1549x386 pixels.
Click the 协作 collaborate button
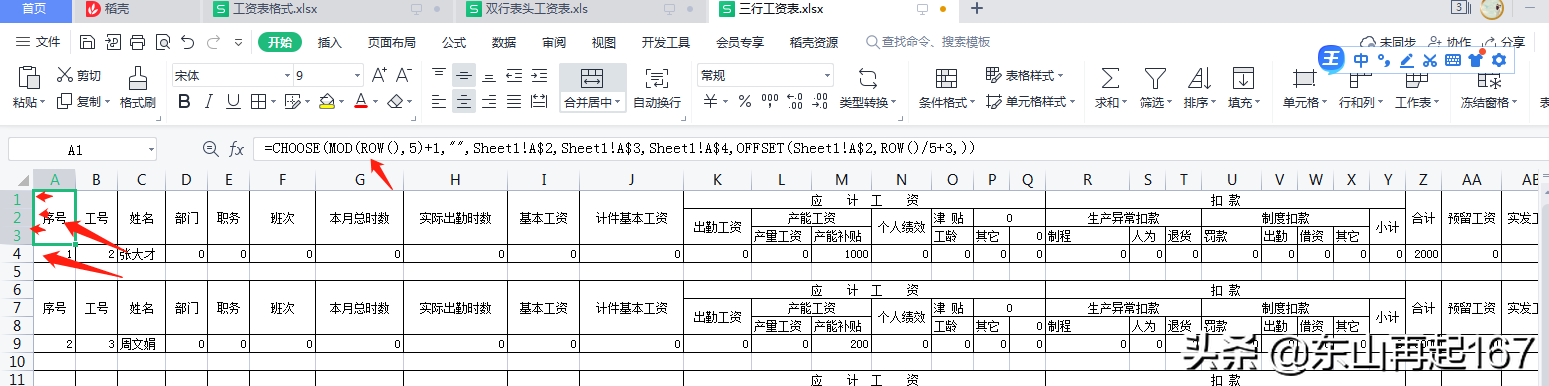click(1450, 43)
